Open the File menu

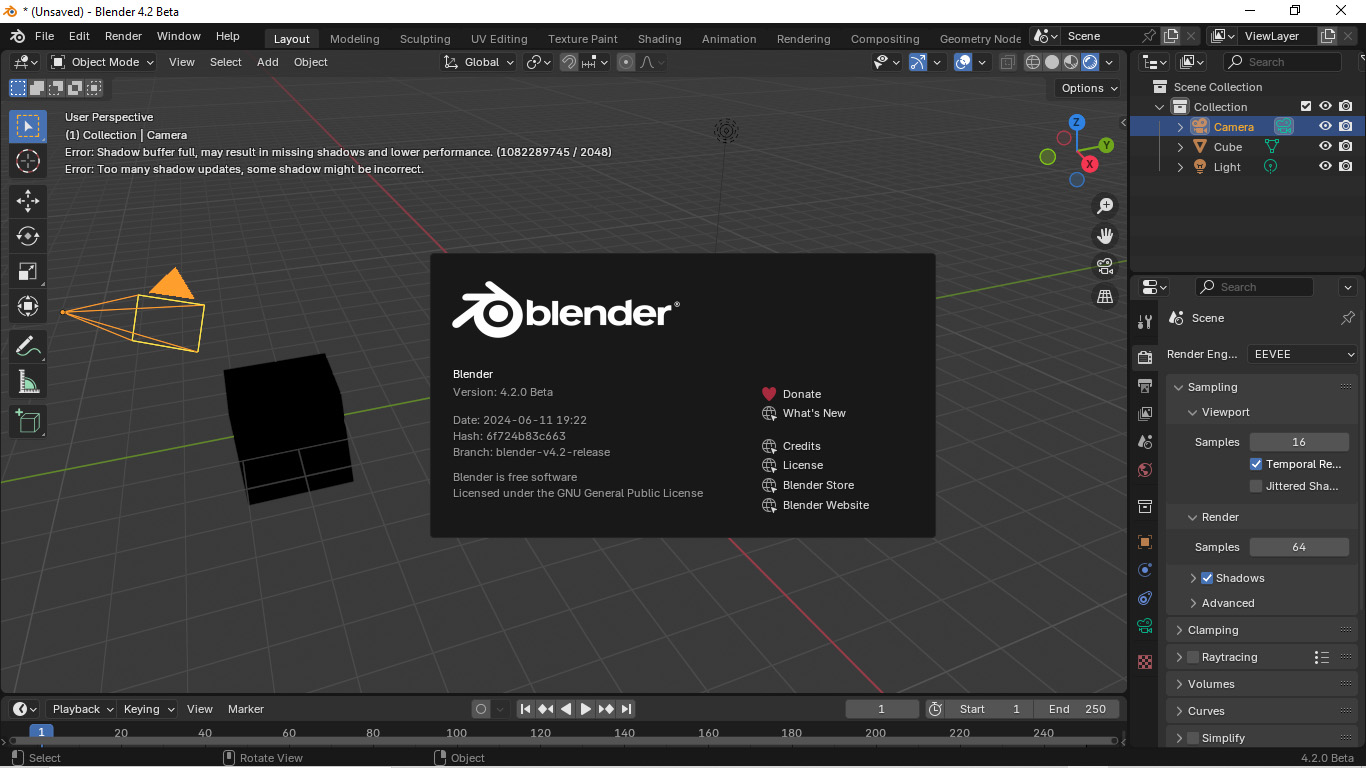point(44,36)
